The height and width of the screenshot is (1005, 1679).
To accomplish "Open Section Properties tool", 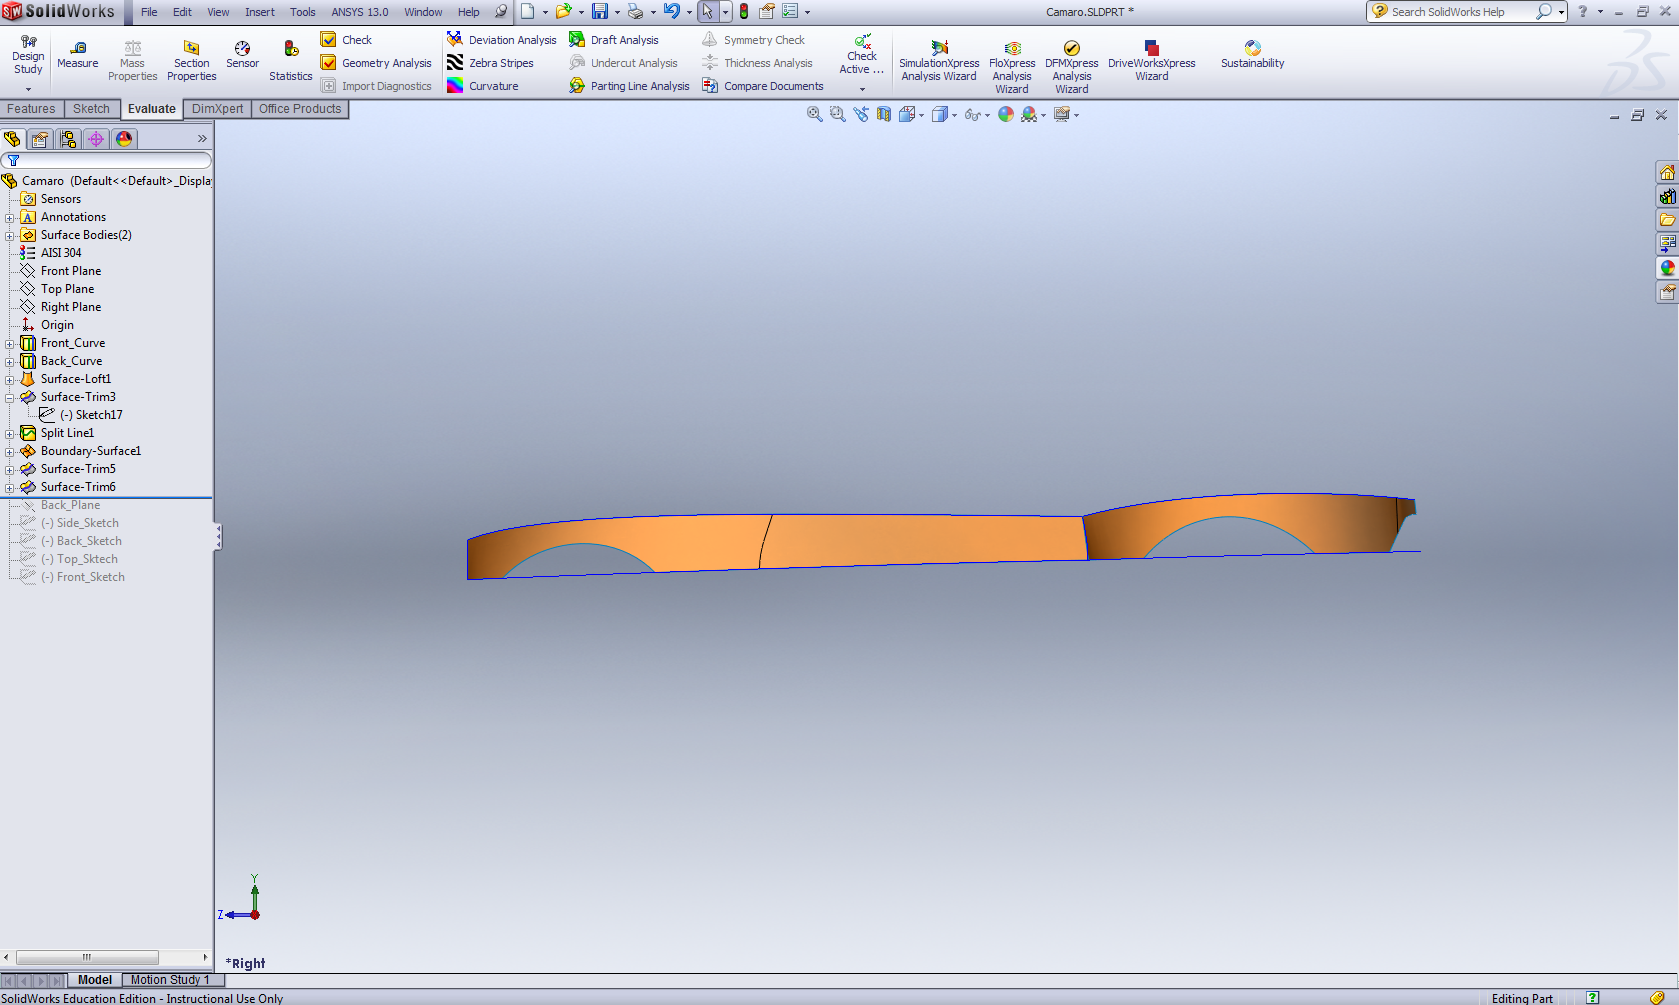I will point(191,61).
